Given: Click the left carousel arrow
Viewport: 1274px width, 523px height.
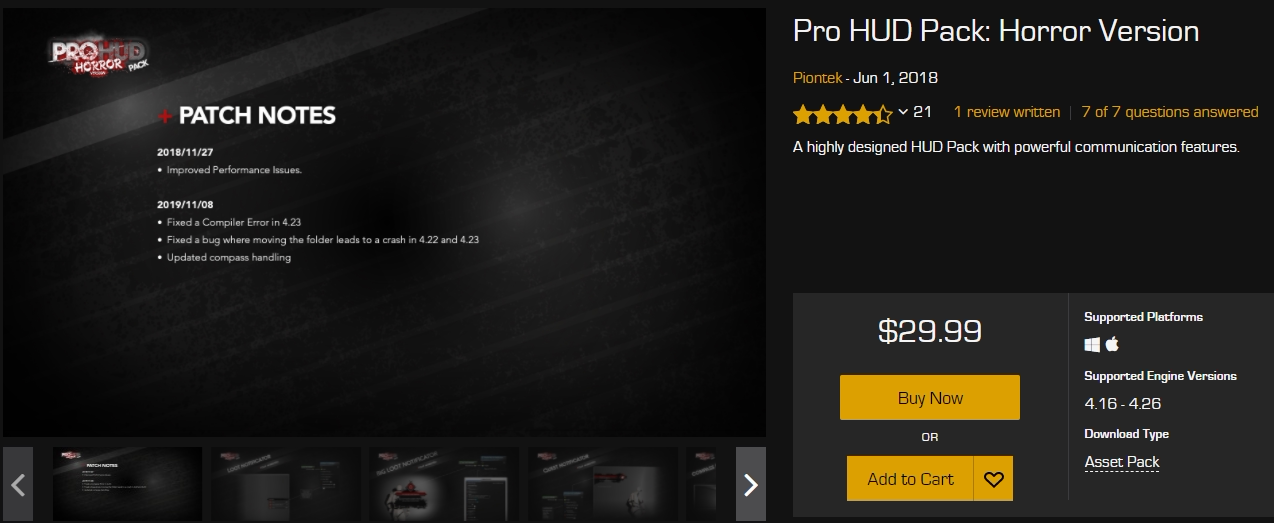Looking at the screenshot, I should [18, 484].
